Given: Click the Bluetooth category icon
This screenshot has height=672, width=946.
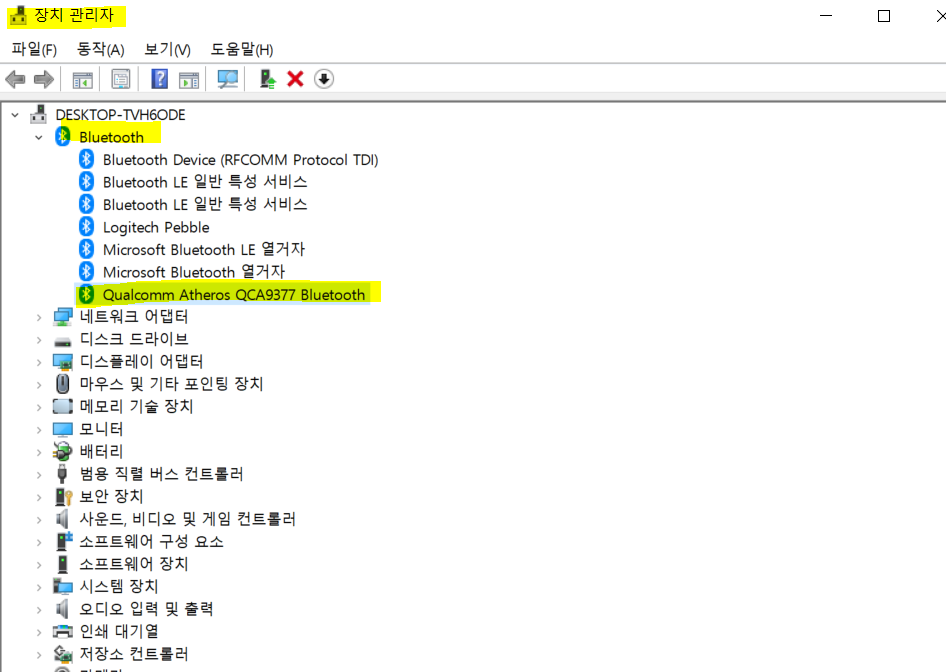Looking at the screenshot, I should pos(63,136).
